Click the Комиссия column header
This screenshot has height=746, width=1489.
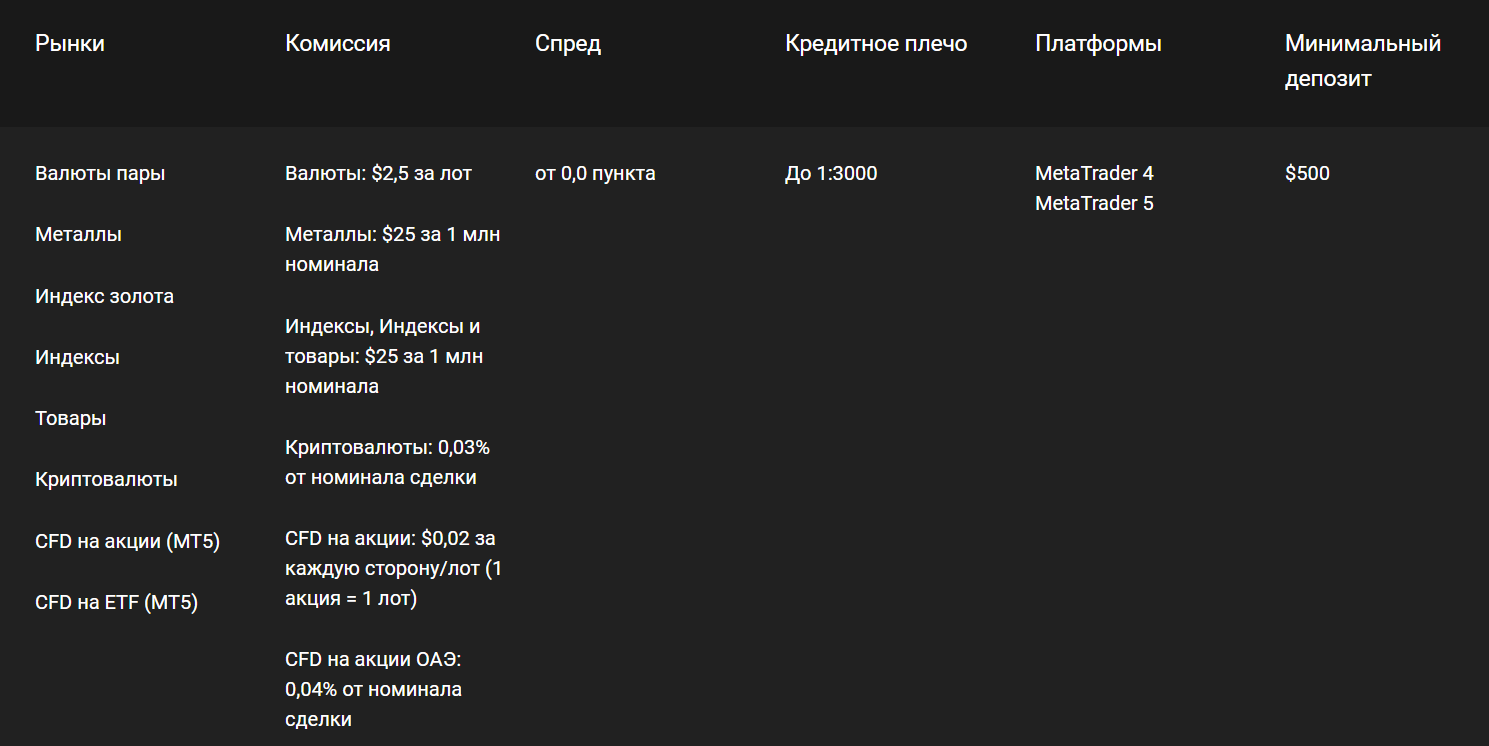coord(338,44)
